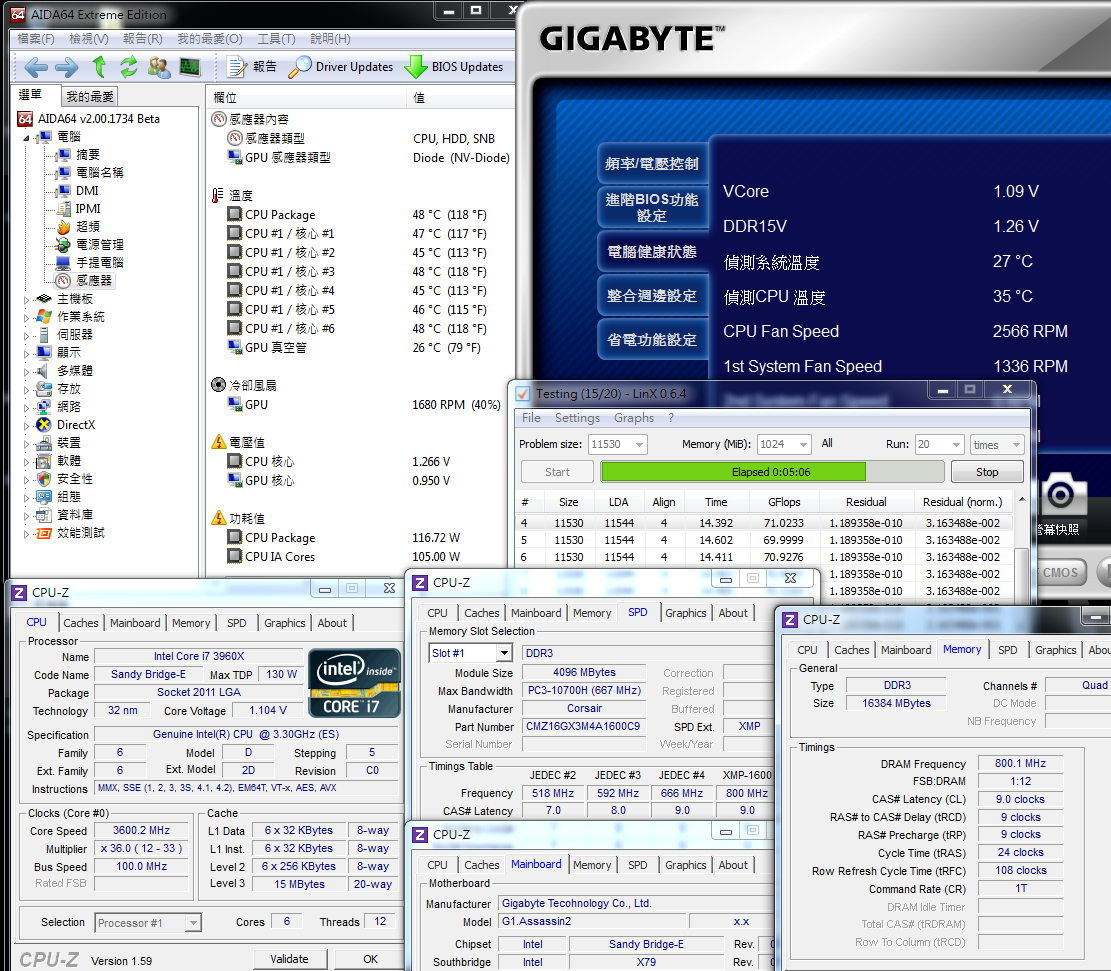Switch to Caches tab in CPU-Z CPU window
The image size is (1111, 971).
click(81, 623)
